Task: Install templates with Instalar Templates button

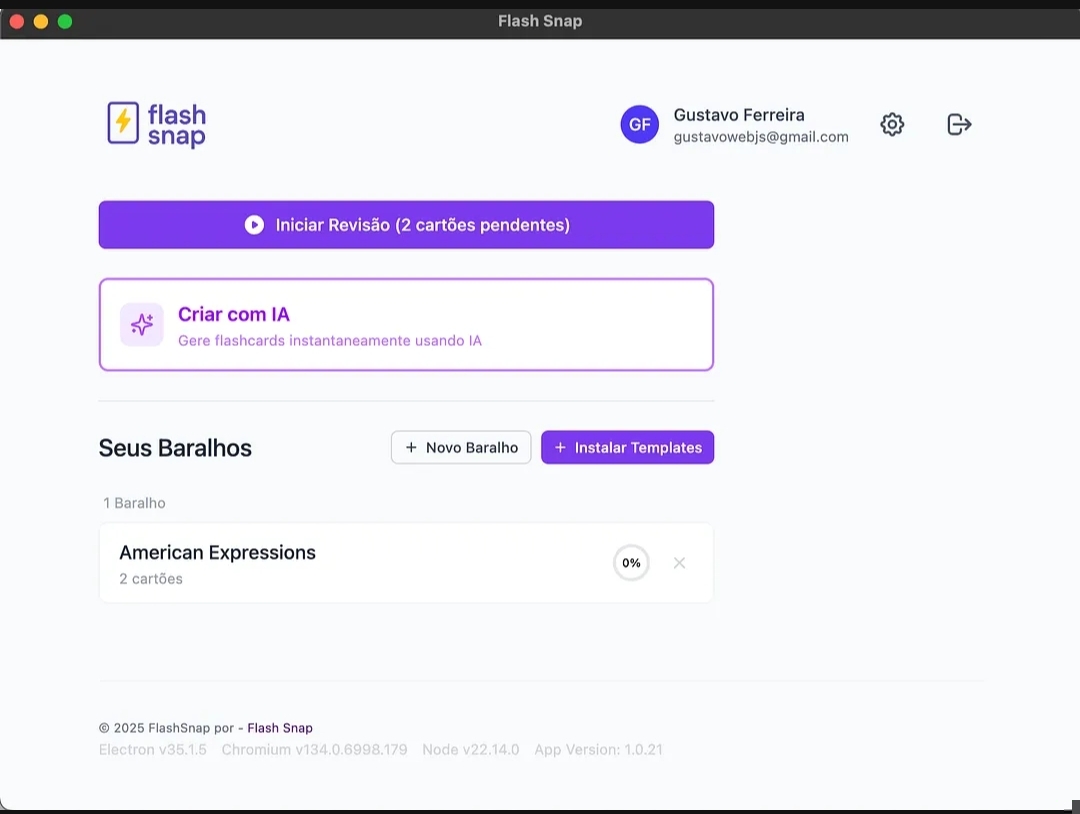Action: (x=627, y=447)
